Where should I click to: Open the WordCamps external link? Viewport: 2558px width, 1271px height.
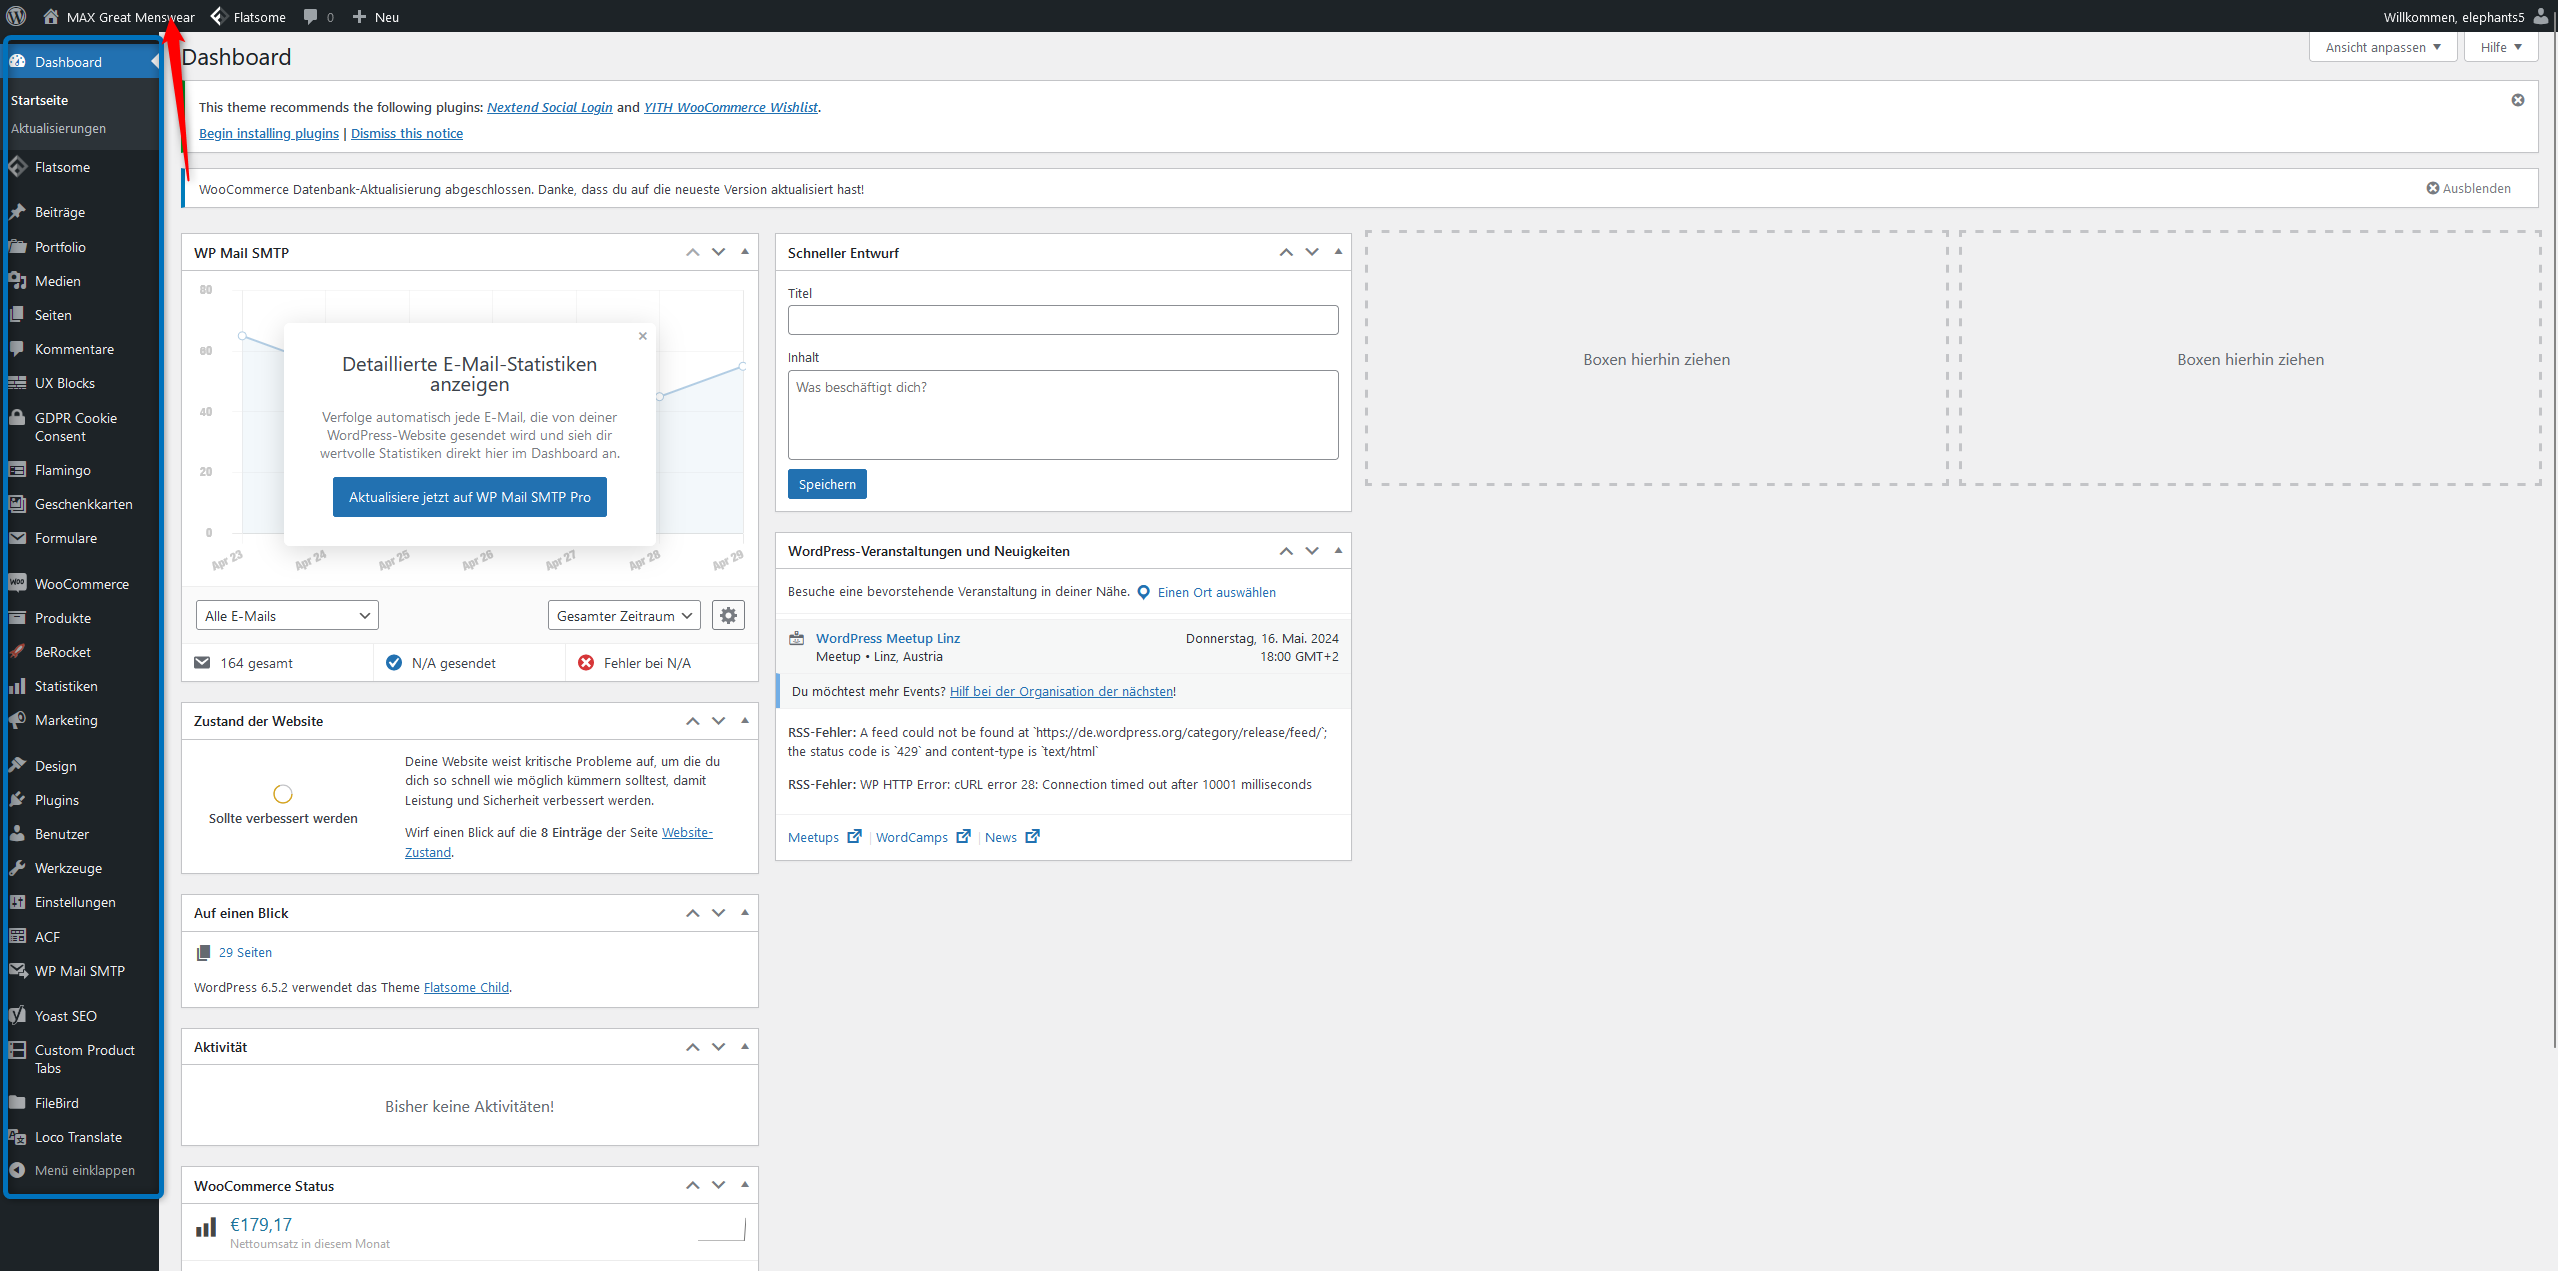click(923, 837)
